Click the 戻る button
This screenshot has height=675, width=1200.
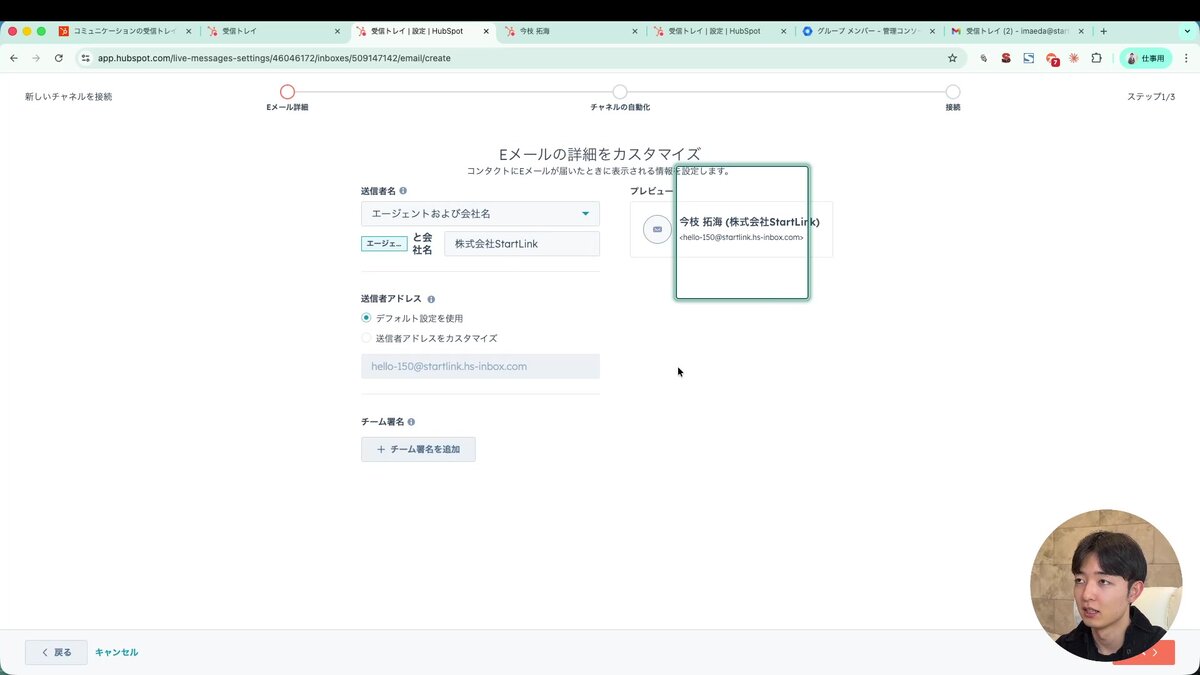56,652
